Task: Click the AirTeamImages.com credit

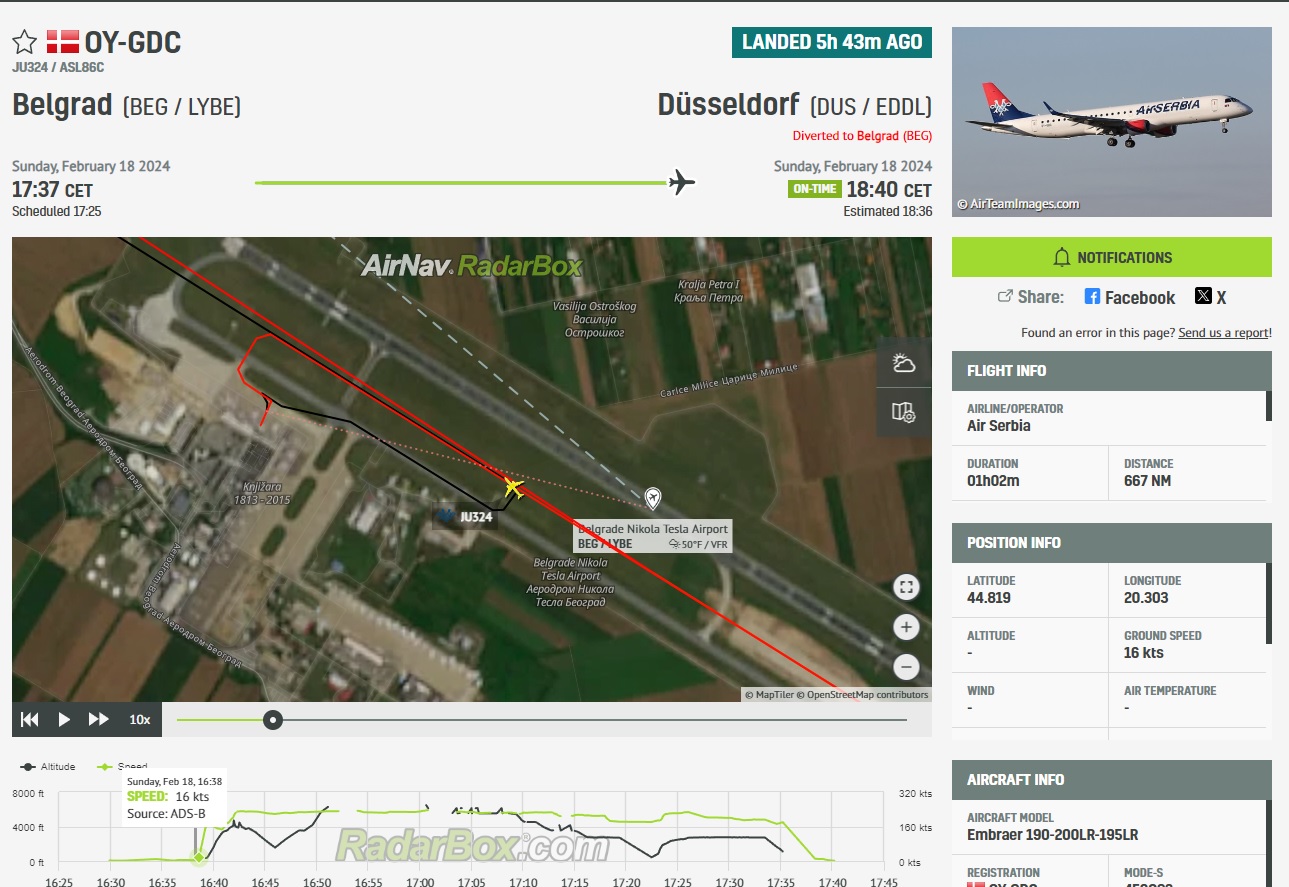Action: tap(1018, 204)
